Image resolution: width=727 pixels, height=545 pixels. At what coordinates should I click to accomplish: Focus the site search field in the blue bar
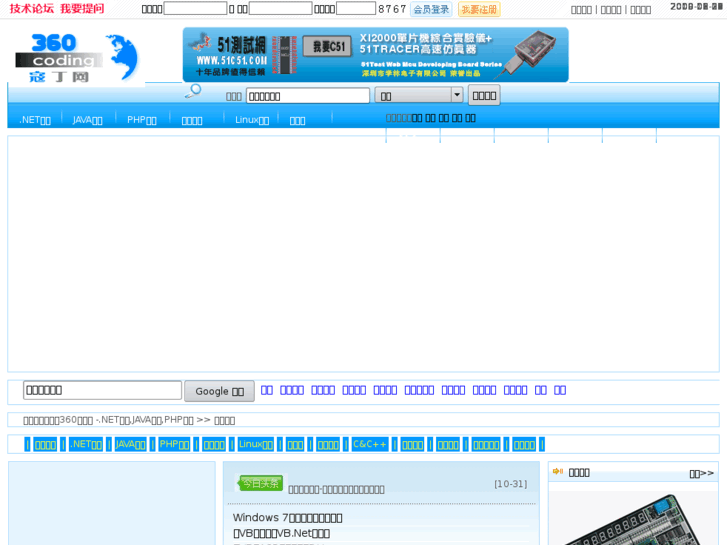tap(308, 96)
